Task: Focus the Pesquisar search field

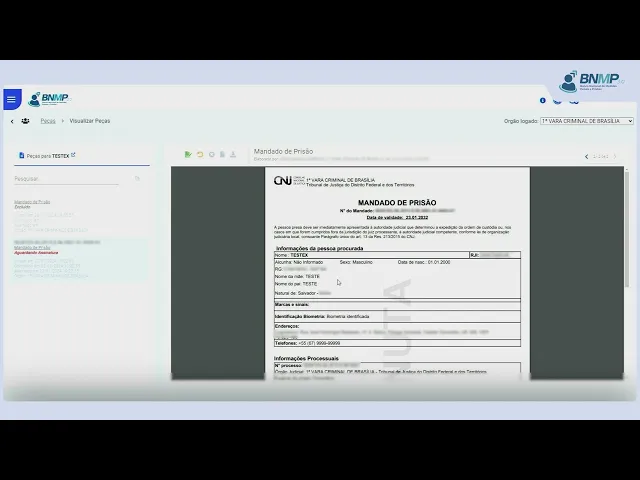Action: (x=66, y=179)
